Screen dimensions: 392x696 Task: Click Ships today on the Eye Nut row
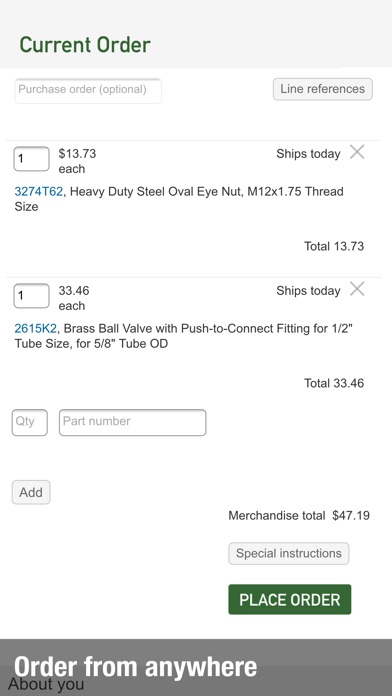click(x=308, y=154)
